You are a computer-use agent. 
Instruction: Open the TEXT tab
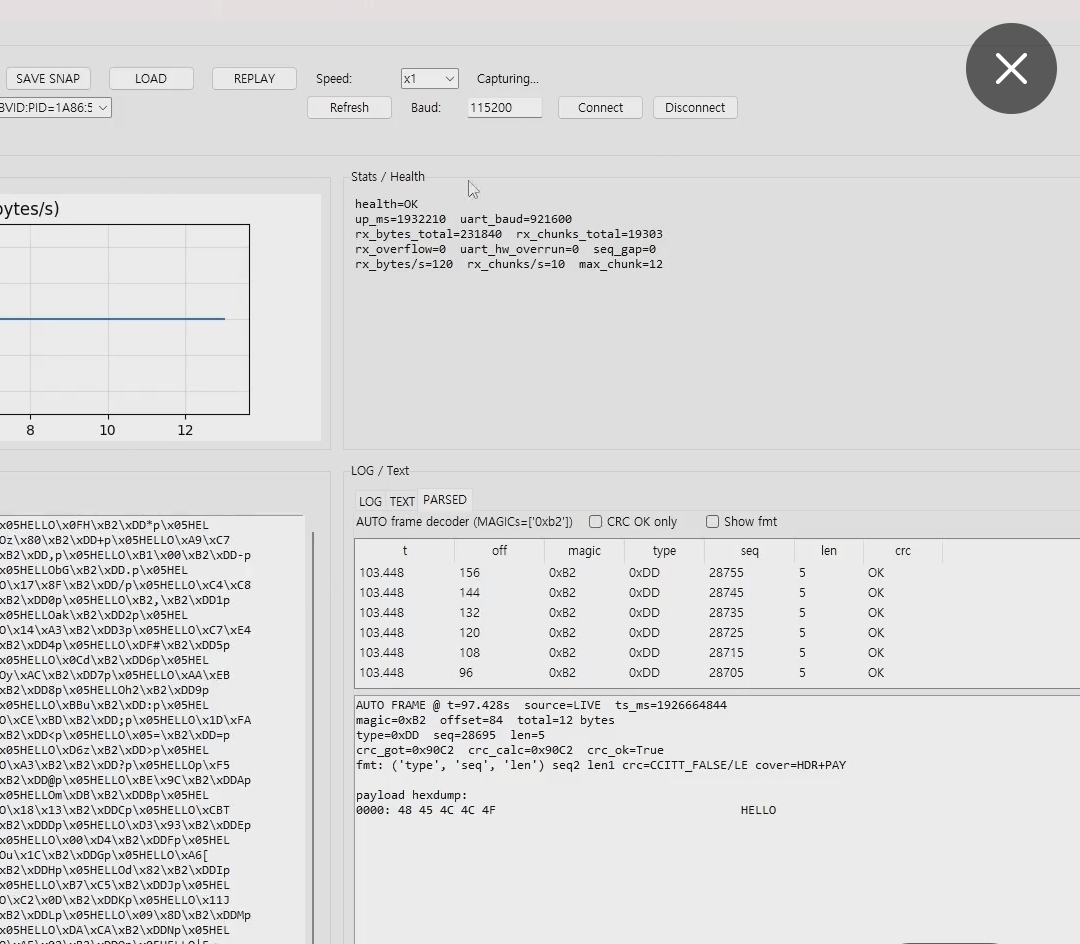click(402, 500)
